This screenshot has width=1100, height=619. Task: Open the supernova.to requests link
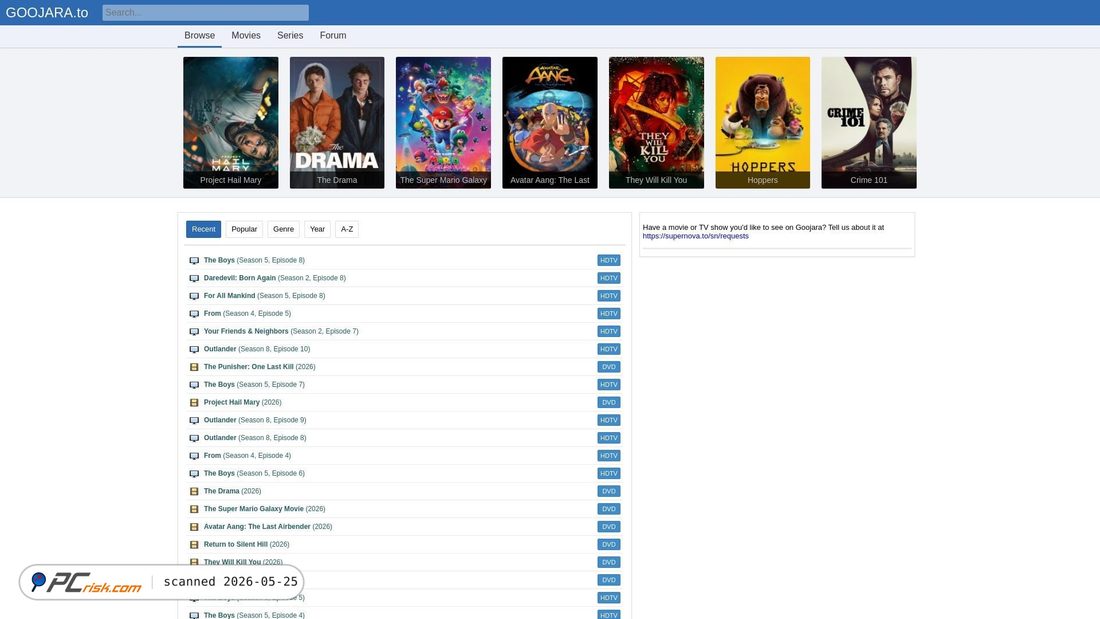coord(695,237)
